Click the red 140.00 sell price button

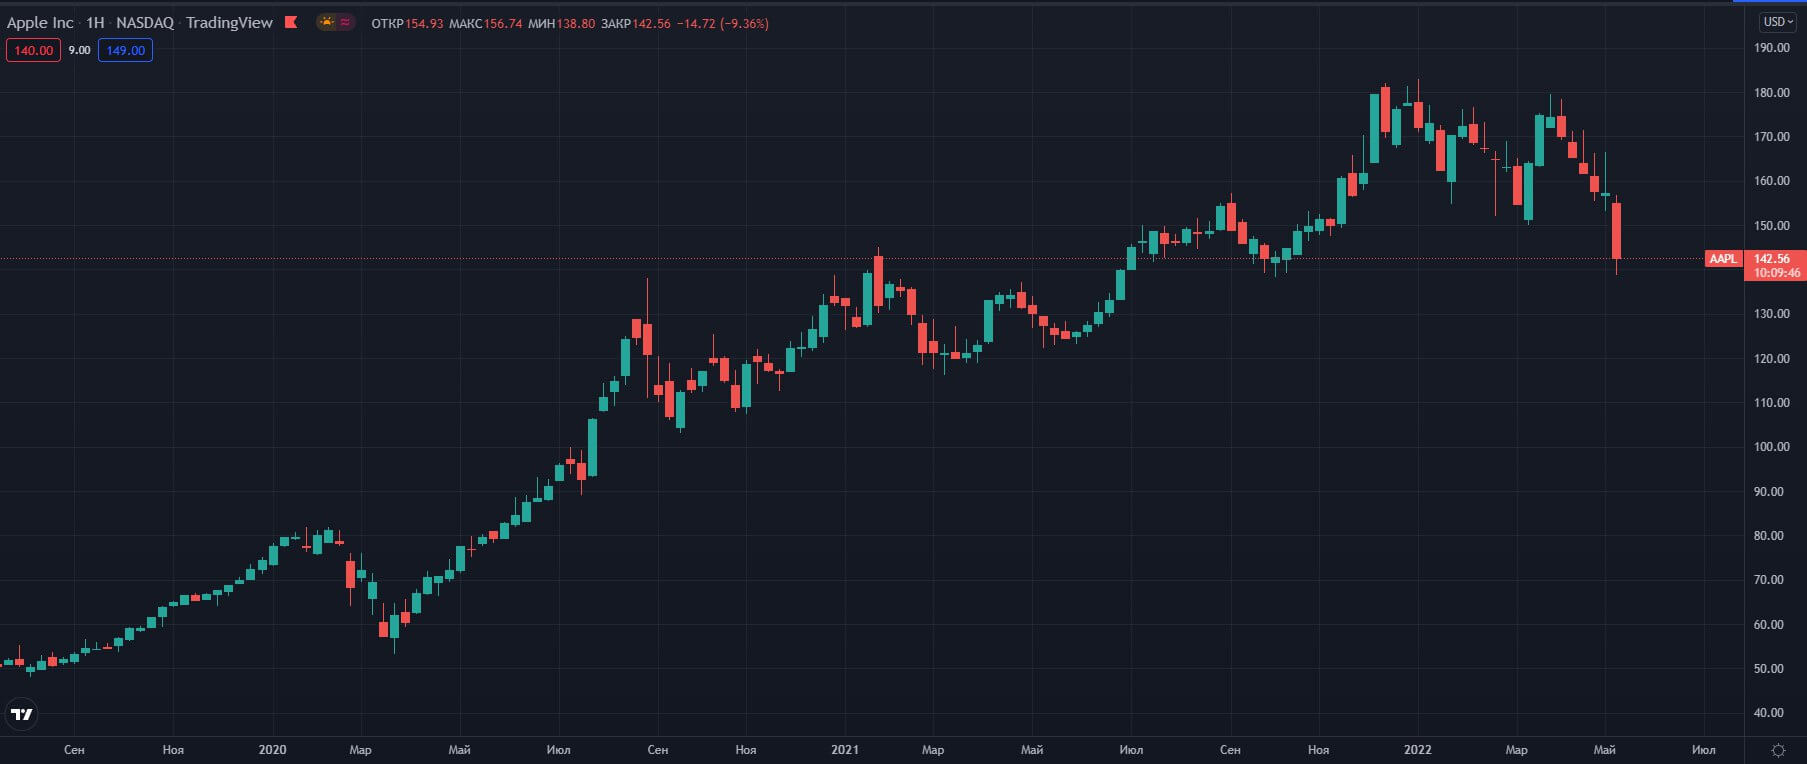tap(33, 50)
